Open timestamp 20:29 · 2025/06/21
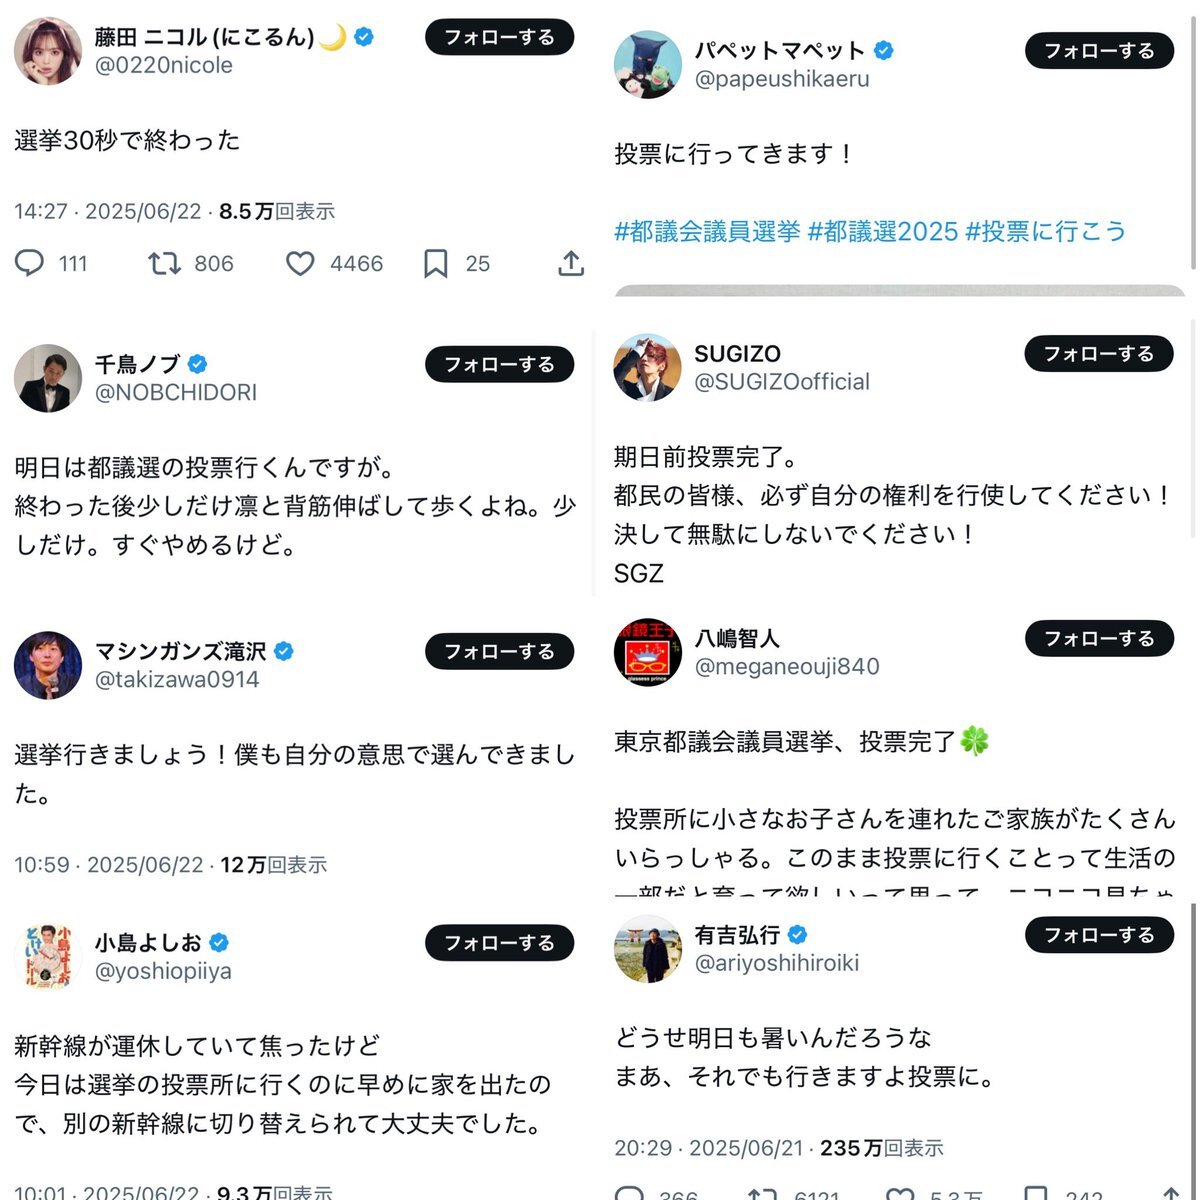This screenshot has height=1200, width=1200. coord(709,1148)
